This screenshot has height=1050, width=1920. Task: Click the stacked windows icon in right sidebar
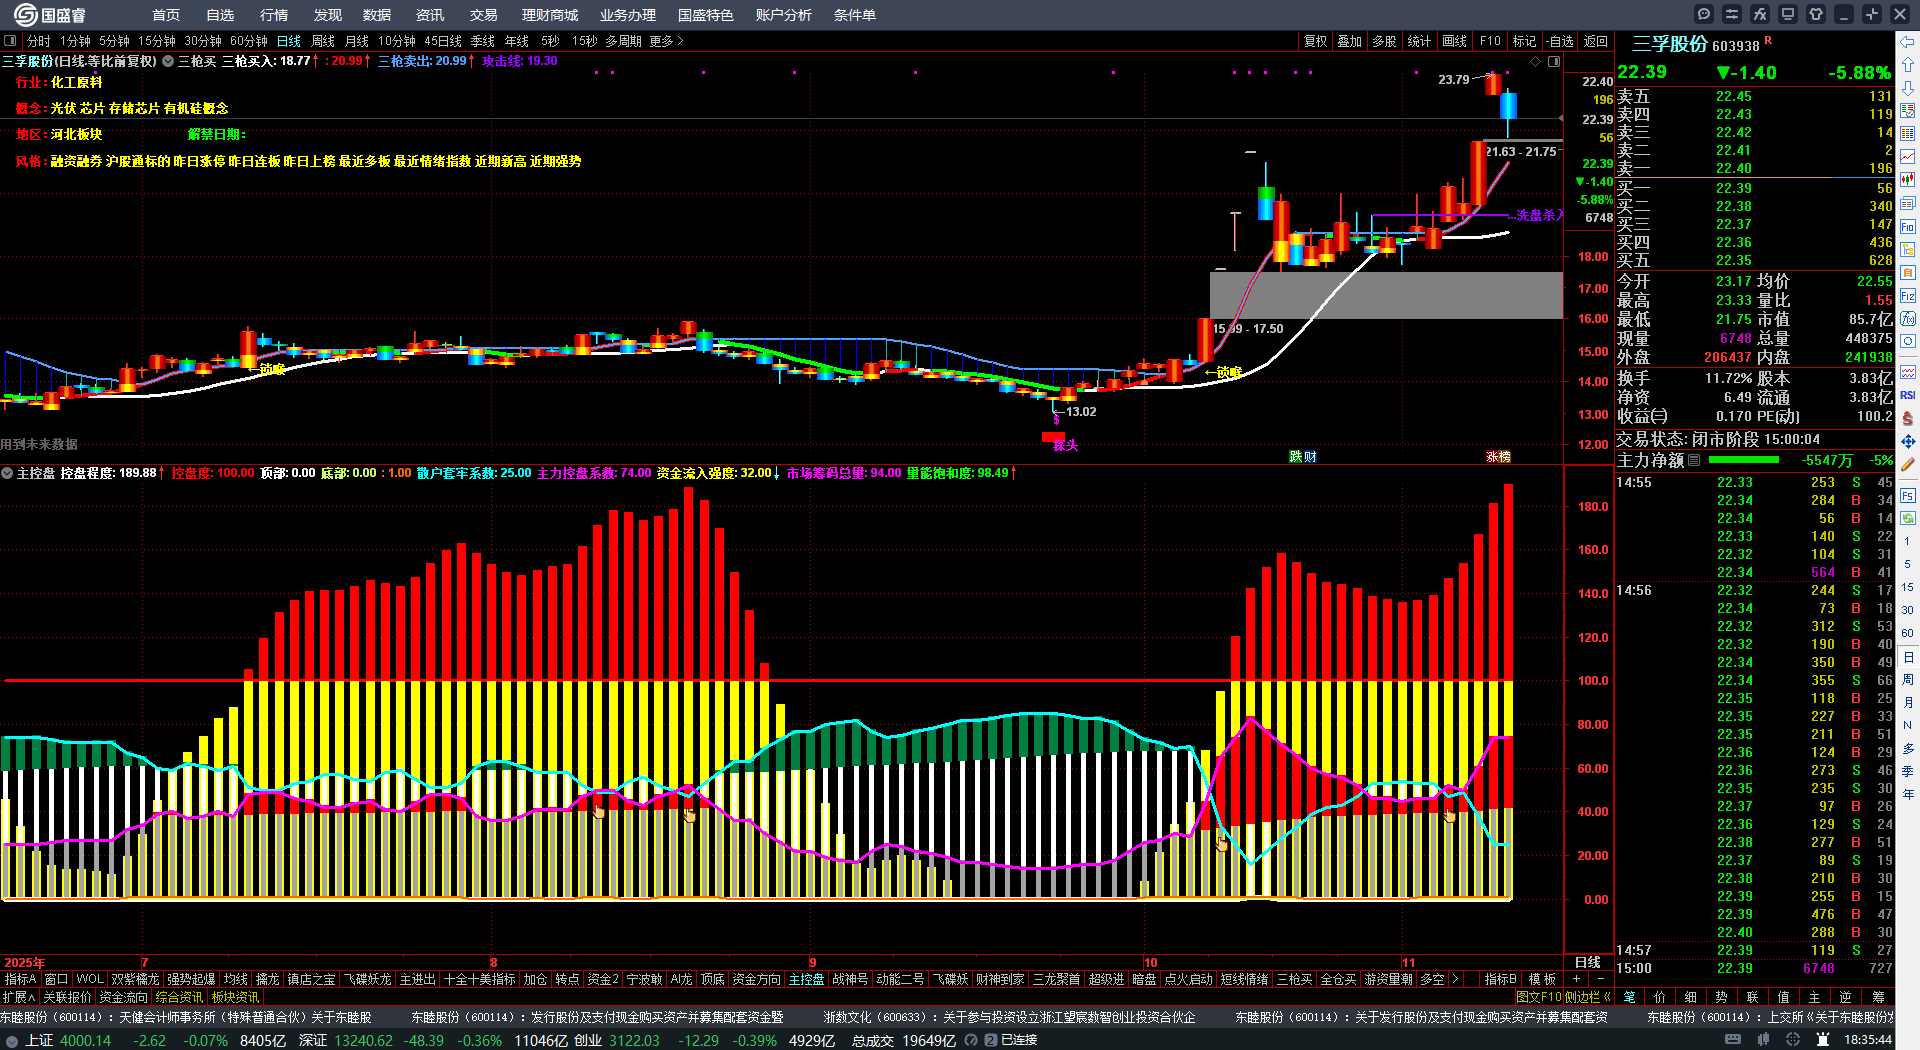(1908, 203)
